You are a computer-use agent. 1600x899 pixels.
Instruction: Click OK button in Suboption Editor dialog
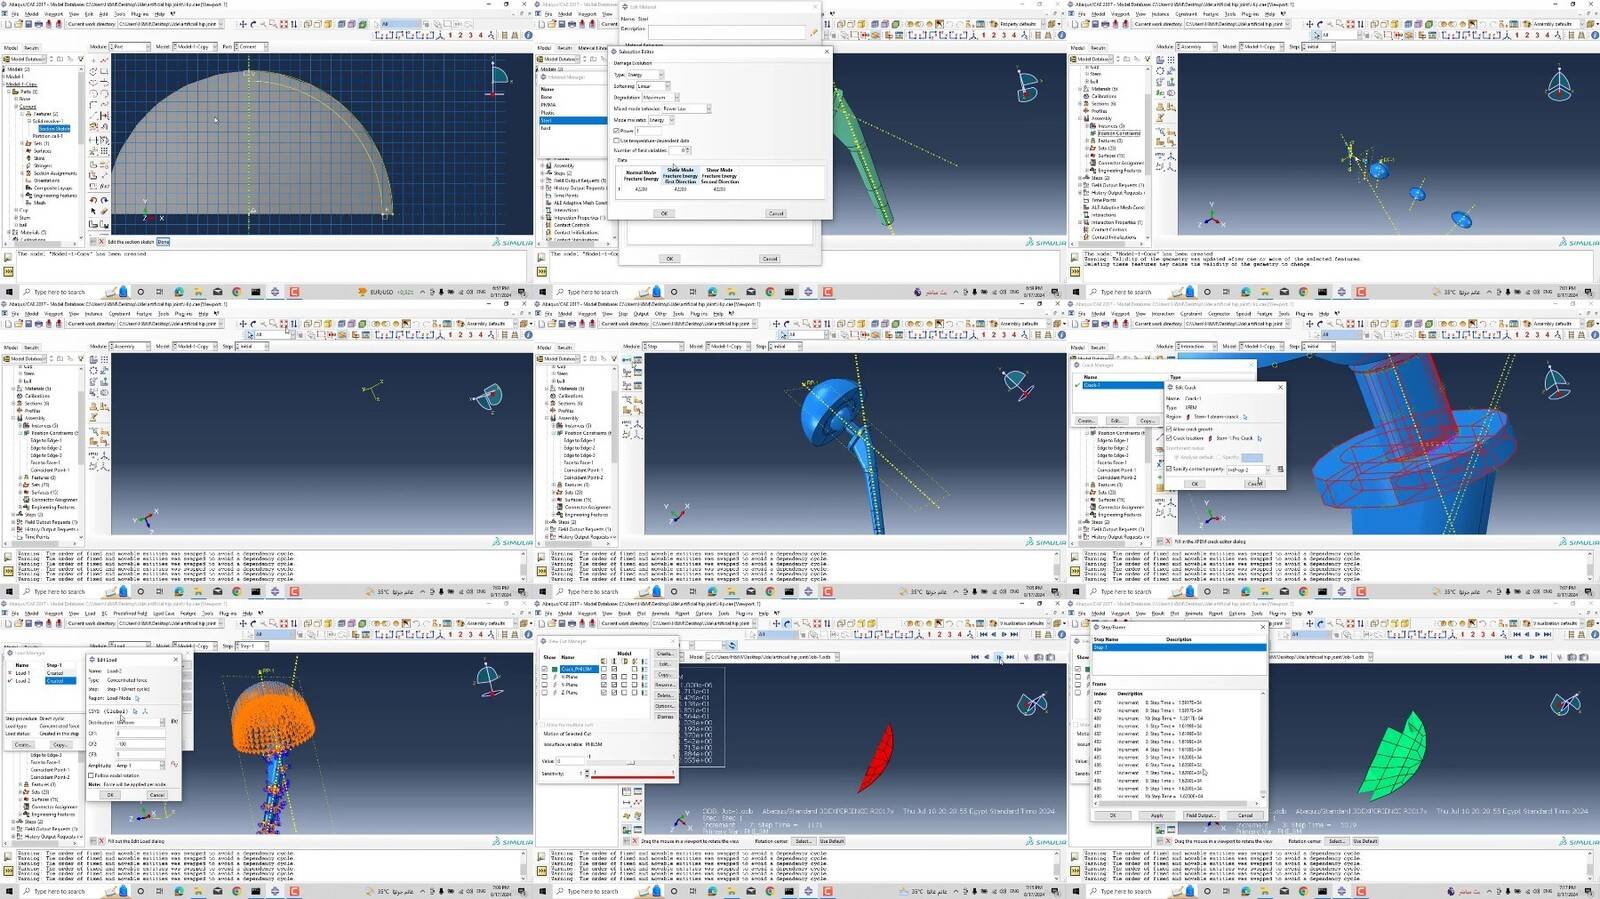pyautogui.click(x=664, y=213)
